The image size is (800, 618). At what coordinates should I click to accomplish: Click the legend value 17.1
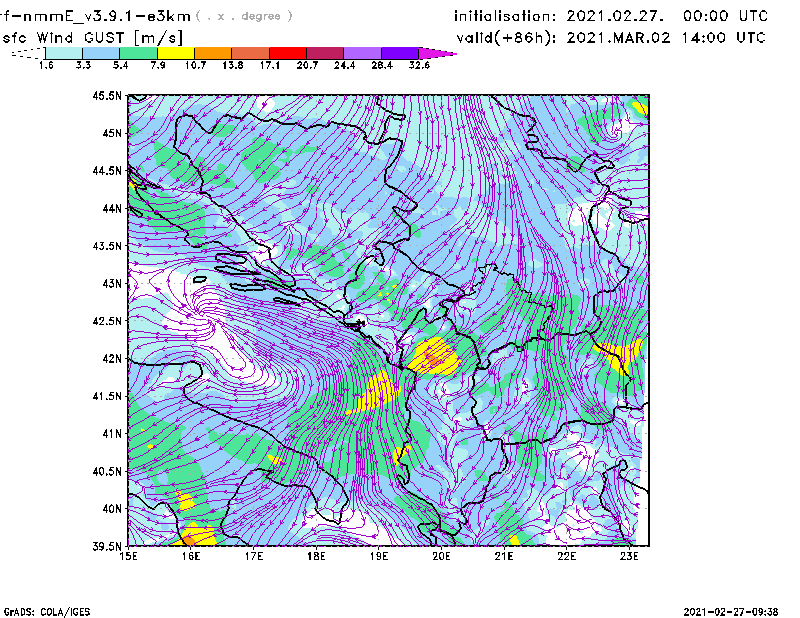click(270, 65)
